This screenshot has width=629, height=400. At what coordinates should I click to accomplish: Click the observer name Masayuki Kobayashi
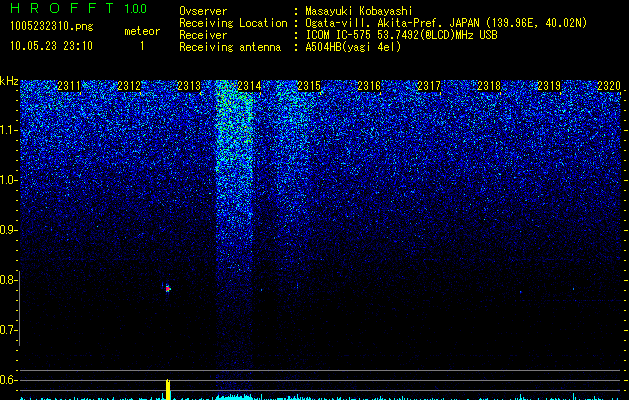pos(359,12)
